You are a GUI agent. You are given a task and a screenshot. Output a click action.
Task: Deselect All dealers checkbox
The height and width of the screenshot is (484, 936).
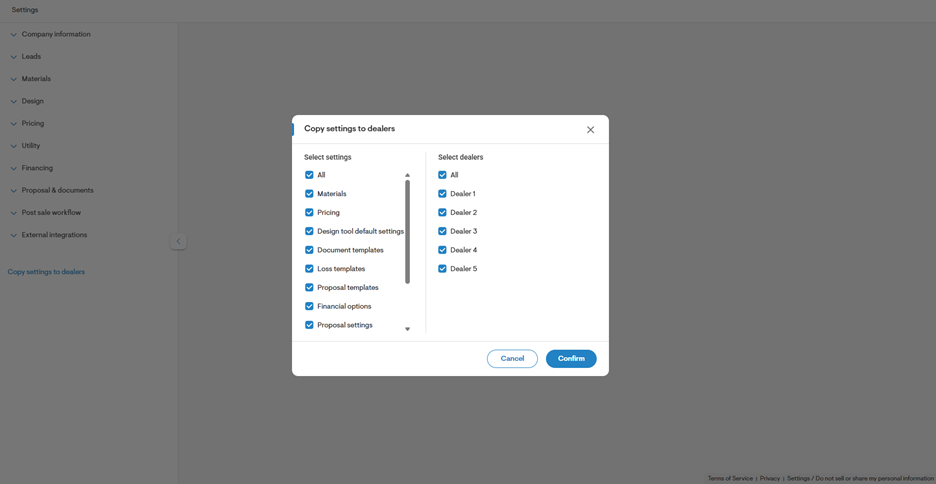(442, 175)
